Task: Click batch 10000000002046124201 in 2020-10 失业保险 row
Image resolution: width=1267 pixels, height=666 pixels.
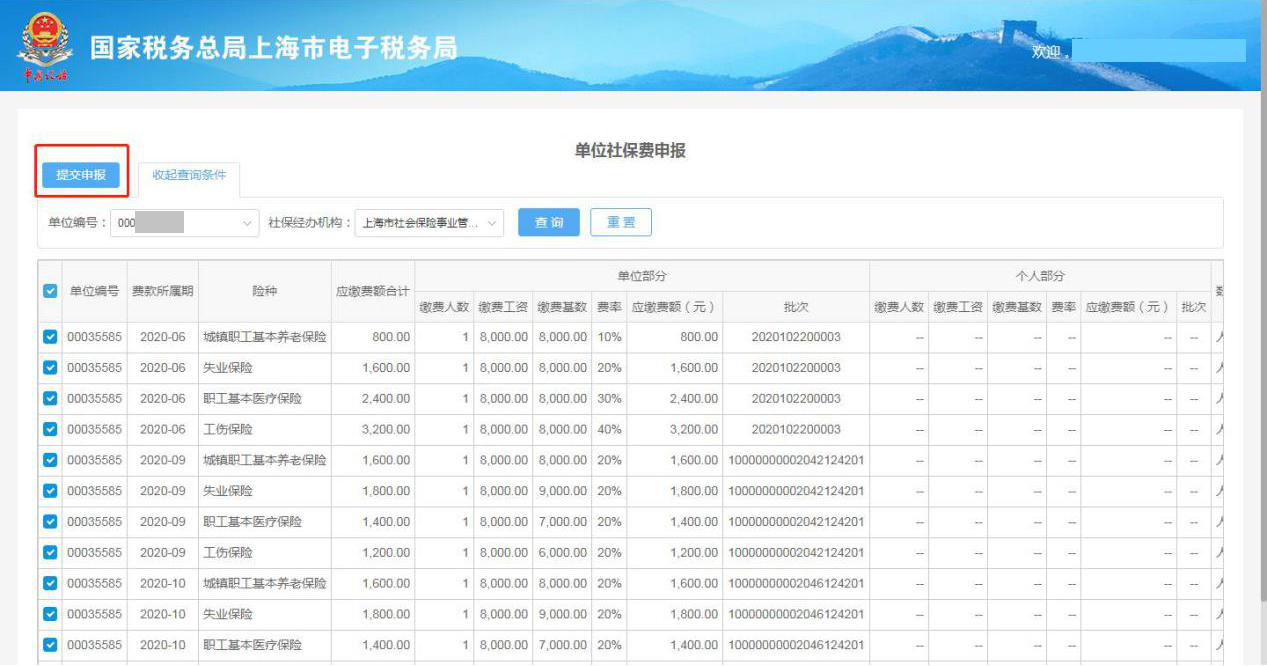Action: pyautogui.click(x=796, y=614)
